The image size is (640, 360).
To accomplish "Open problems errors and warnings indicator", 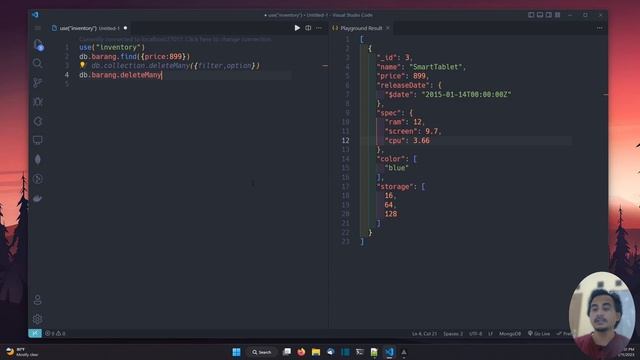I will pyautogui.click(x=55, y=333).
